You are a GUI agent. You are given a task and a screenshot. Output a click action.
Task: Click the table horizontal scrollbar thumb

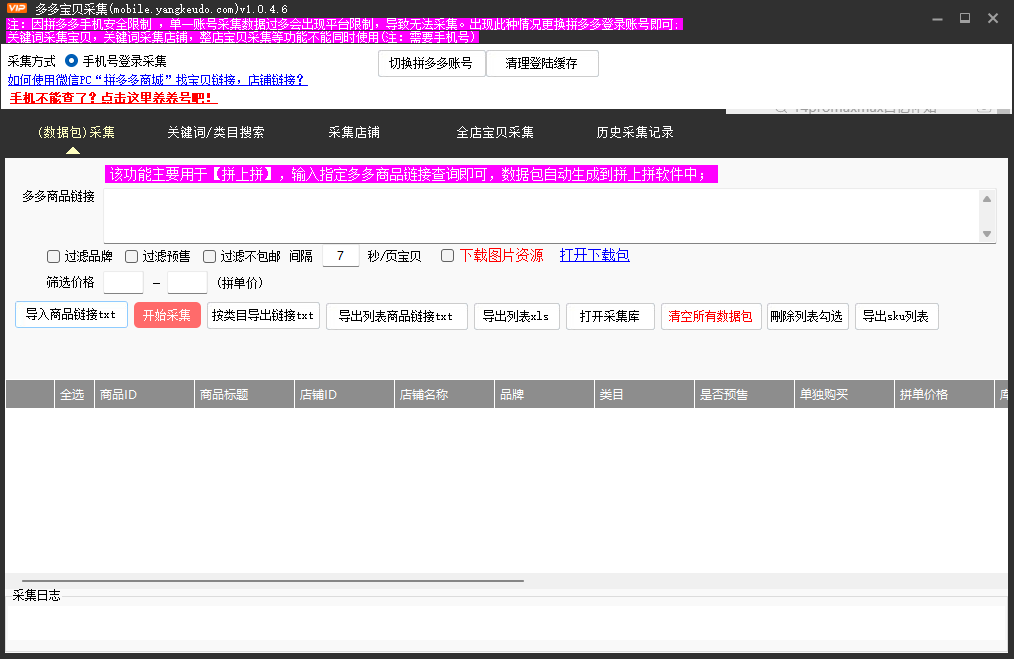point(272,581)
